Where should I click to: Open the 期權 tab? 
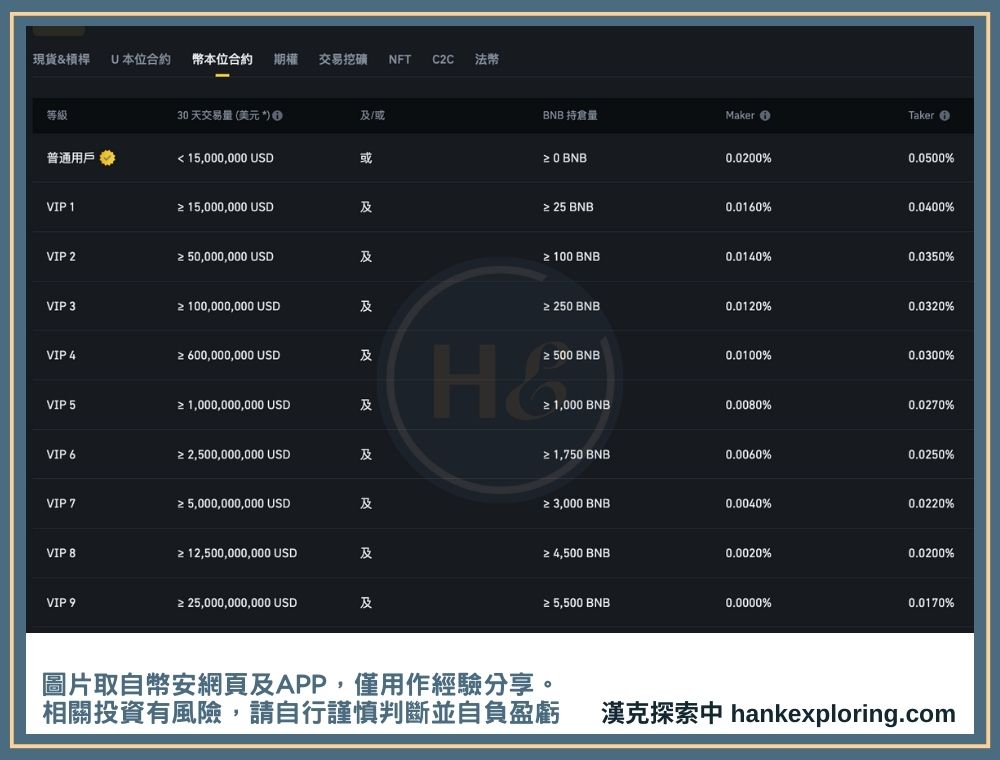(x=286, y=59)
